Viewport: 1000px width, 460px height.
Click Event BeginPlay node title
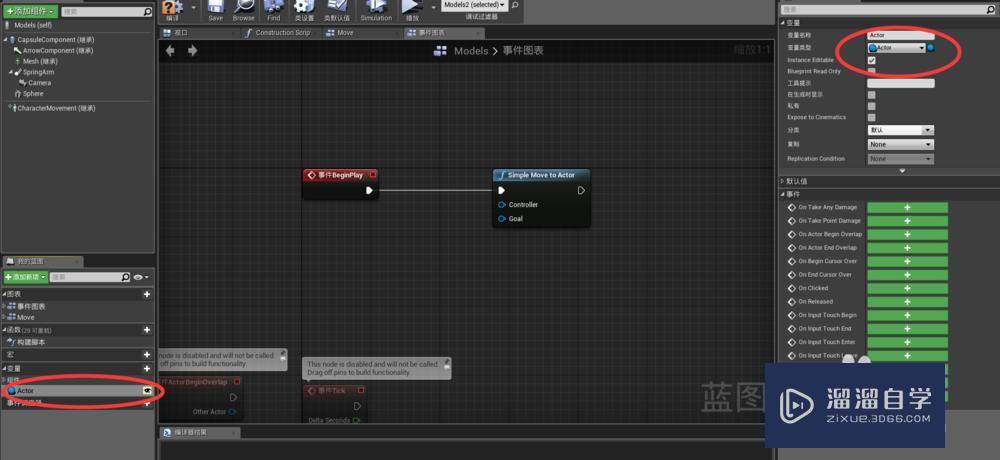point(341,175)
